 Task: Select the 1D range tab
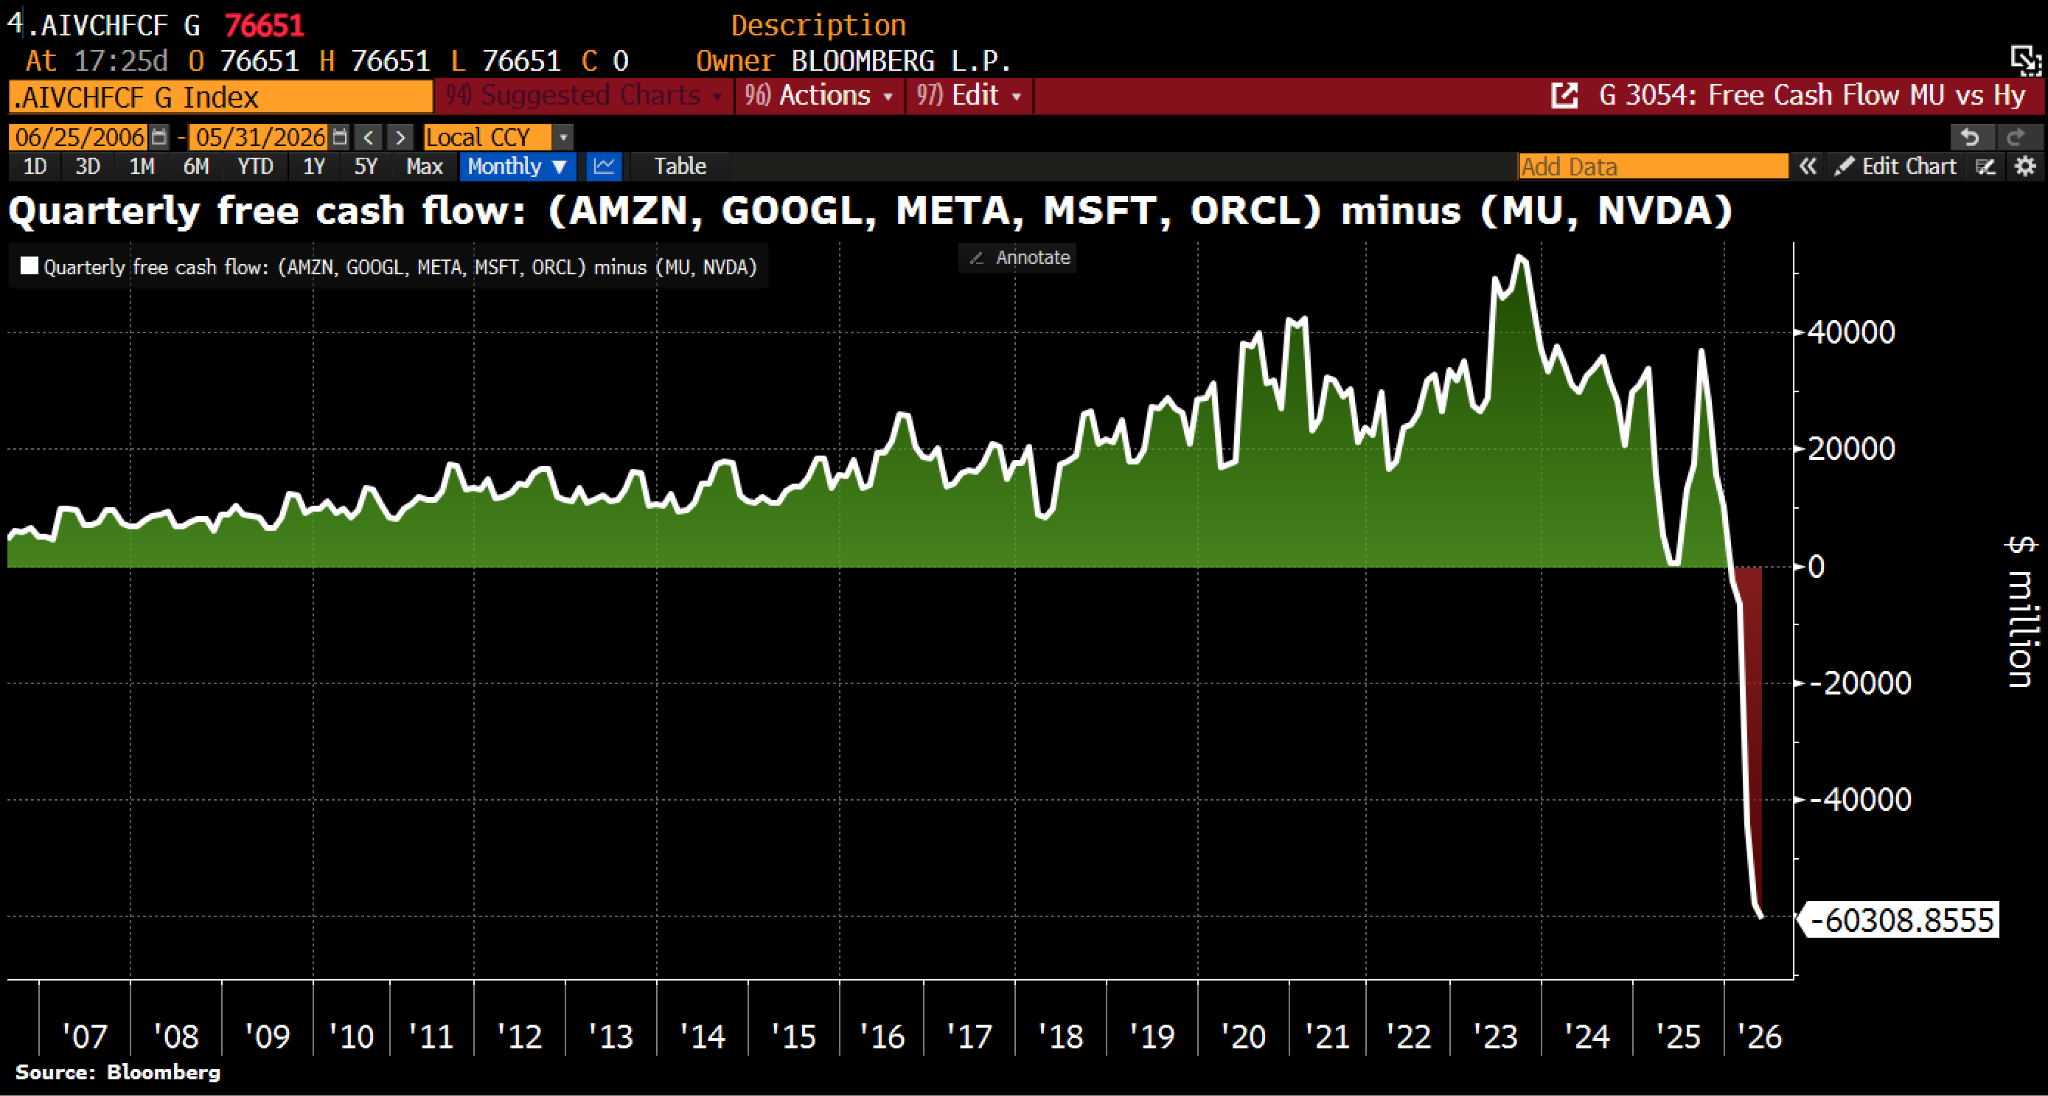(35, 166)
